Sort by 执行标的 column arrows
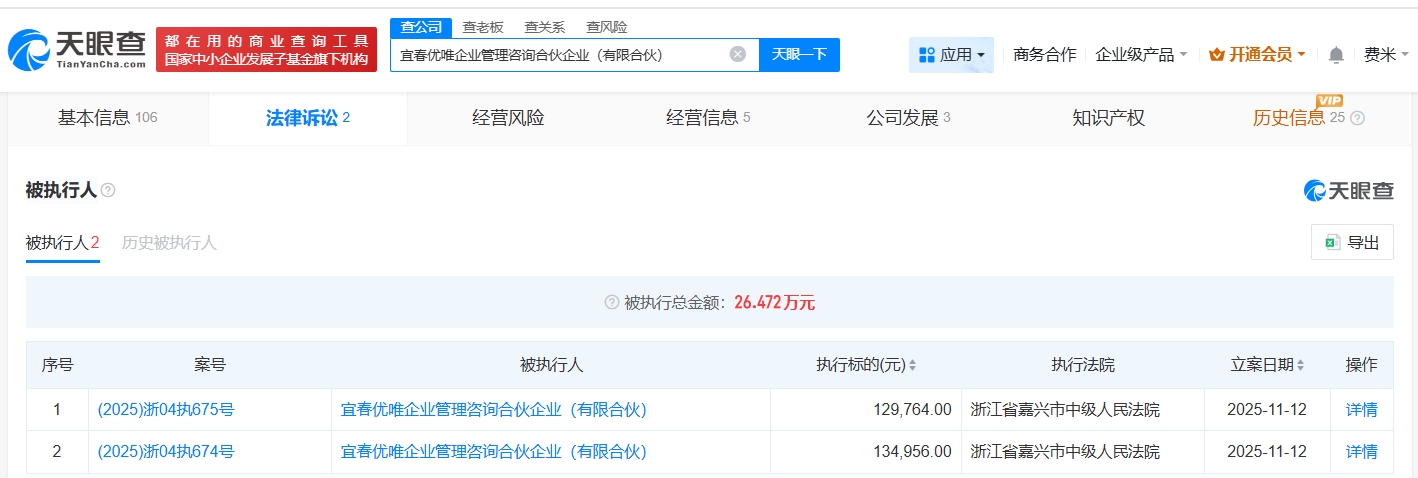 (x=912, y=366)
